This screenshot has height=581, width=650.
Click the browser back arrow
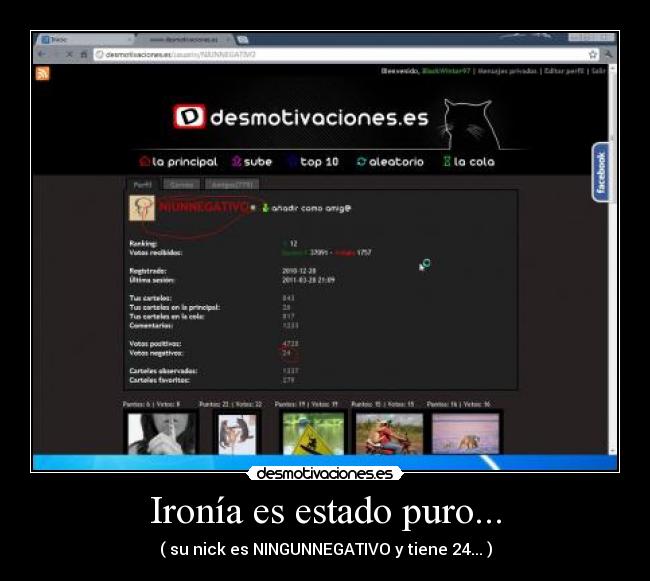[x=42, y=54]
